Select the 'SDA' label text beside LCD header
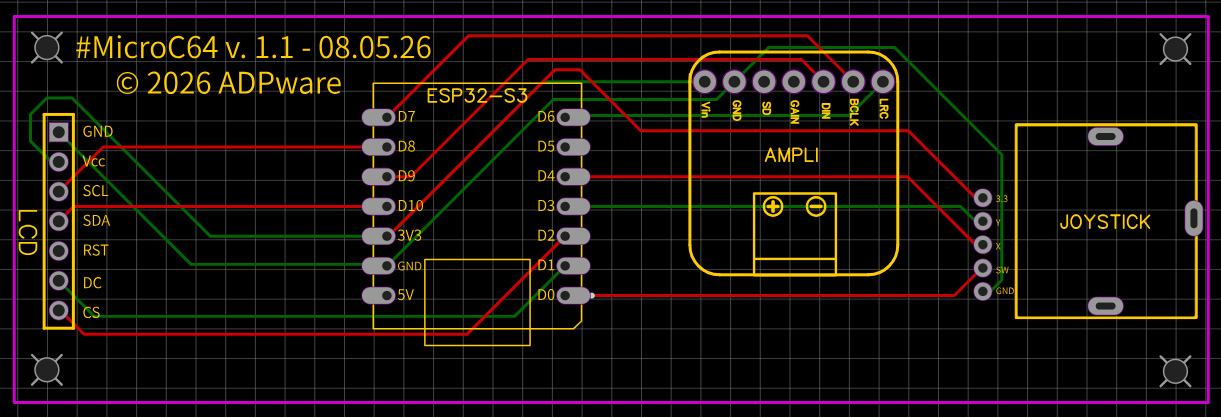 click(97, 221)
